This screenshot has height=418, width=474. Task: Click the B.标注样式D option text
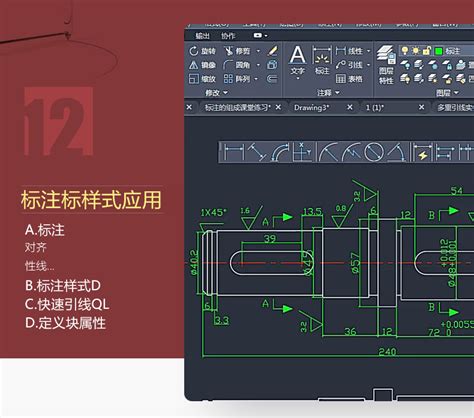click(63, 286)
